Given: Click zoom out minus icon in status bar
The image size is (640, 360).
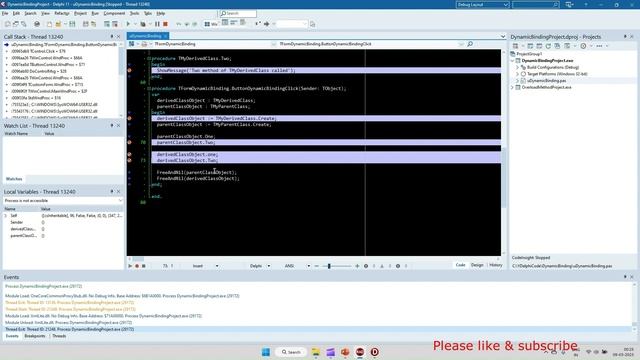Looking at the screenshot, I should click(316, 266).
